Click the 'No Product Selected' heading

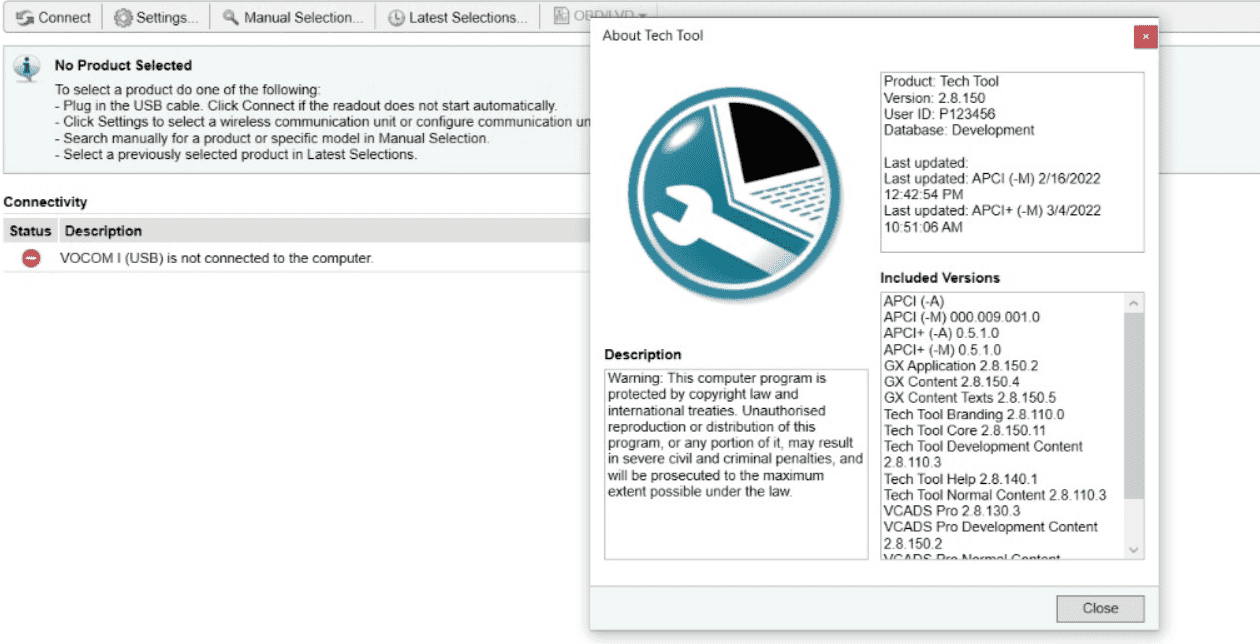pyautogui.click(x=123, y=65)
